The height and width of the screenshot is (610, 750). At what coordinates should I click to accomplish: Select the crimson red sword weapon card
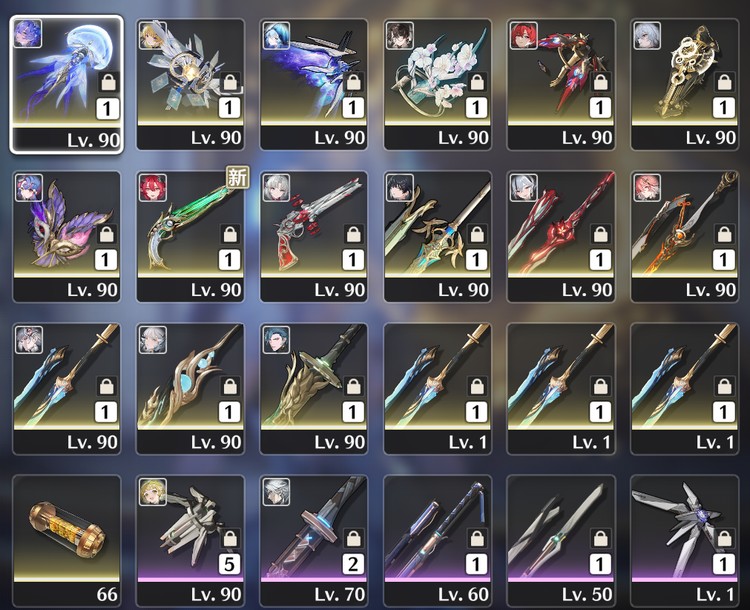tap(561, 236)
